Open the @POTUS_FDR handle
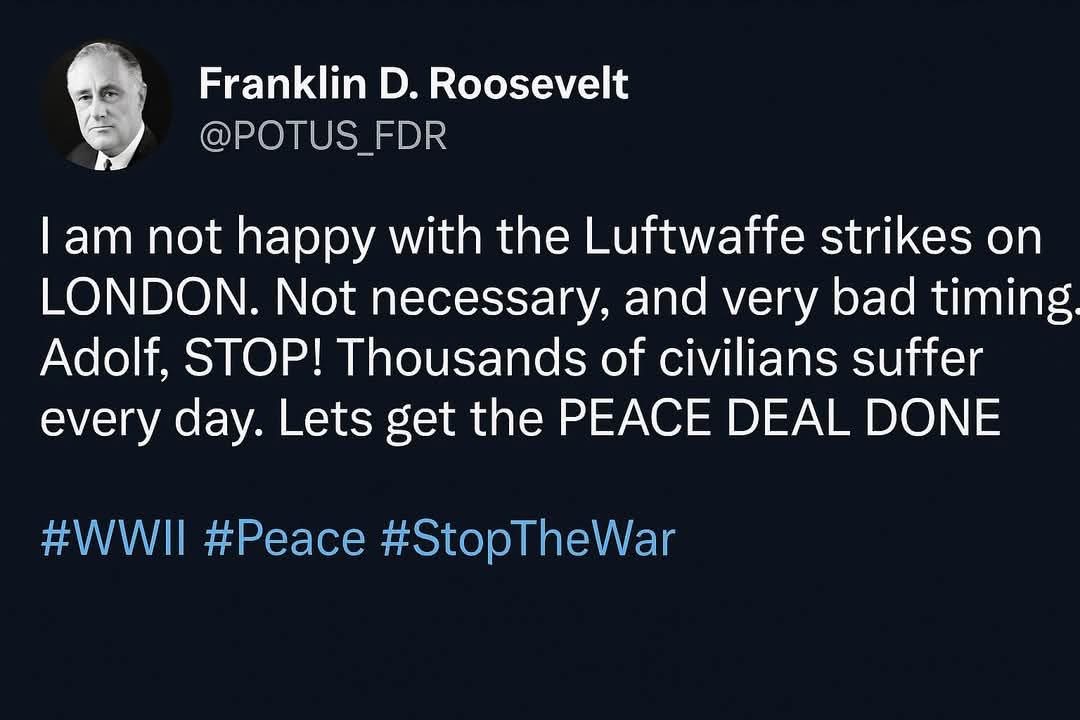 click(x=323, y=135)
